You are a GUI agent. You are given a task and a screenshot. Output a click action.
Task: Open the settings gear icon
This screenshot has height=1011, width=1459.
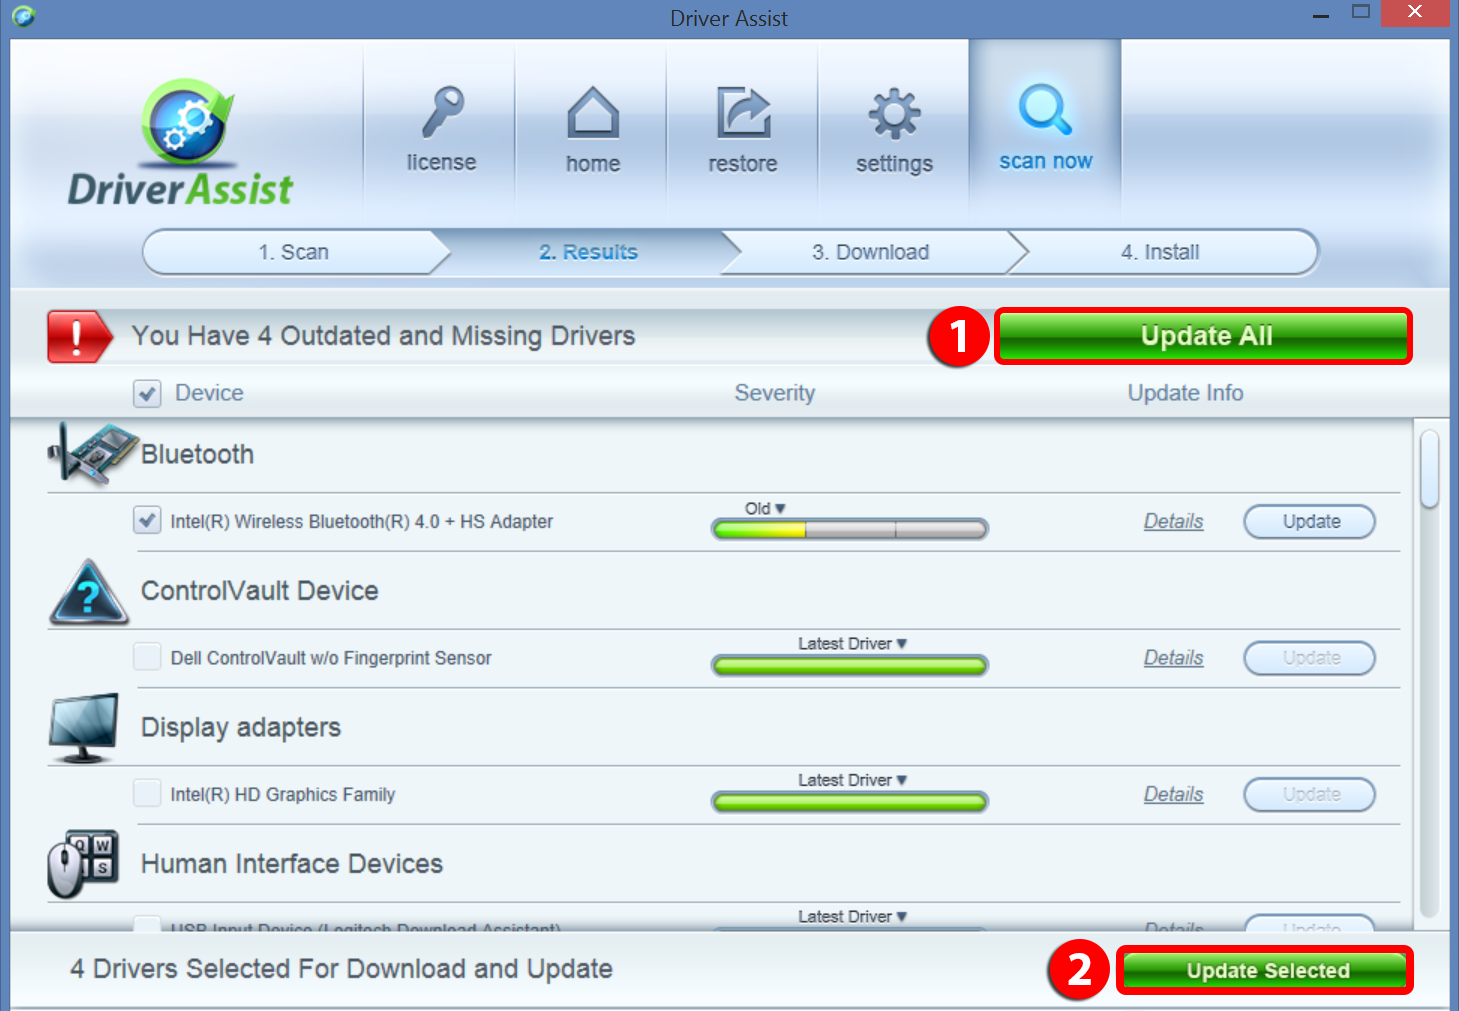[894, 113]
